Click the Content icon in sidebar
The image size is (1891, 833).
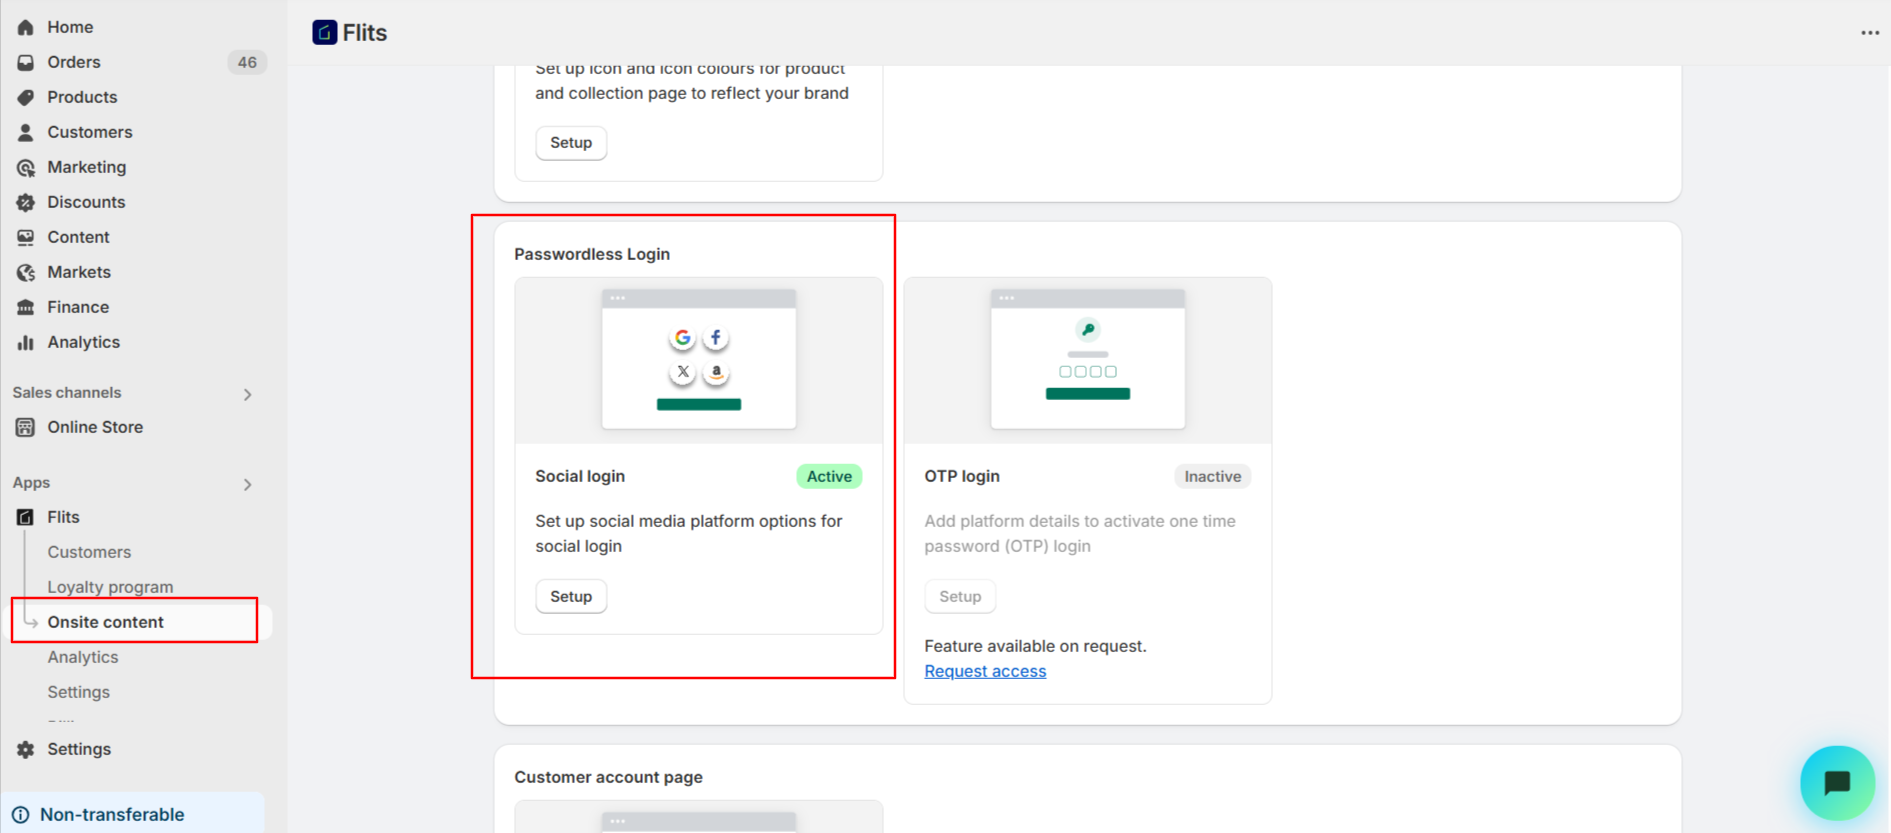pos(26,237)
